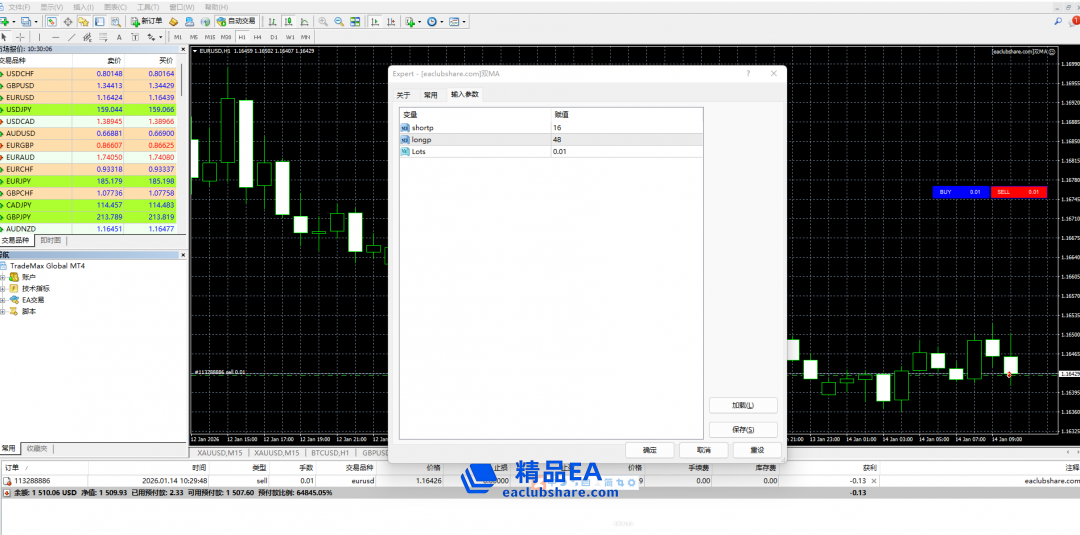Open the 常用 tab in Expert dialog
This screenshot has height=535, width=1080.
pyautogui.click(x=430, y=94)
